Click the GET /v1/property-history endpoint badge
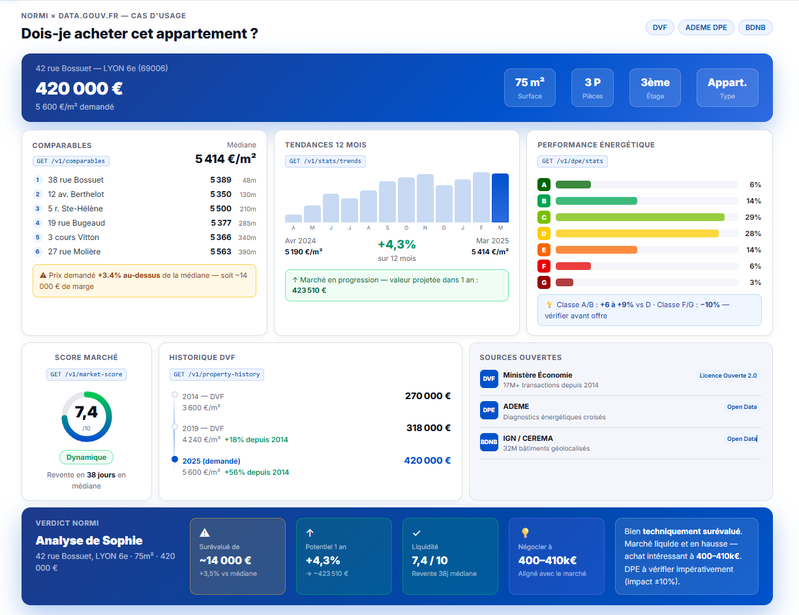The width and height of the screenshot is (799, 615). tap(216, 374)
